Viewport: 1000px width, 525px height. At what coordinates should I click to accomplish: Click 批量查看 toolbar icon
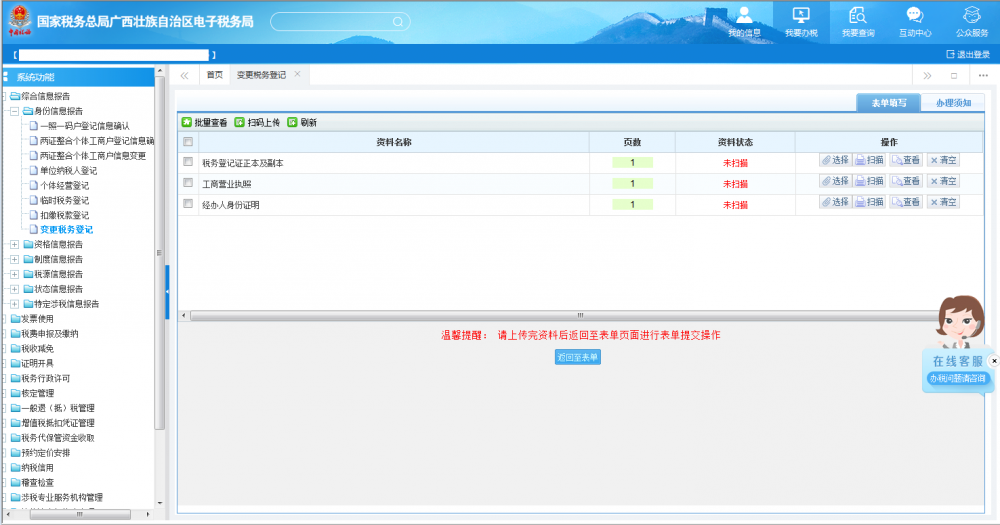186,123
